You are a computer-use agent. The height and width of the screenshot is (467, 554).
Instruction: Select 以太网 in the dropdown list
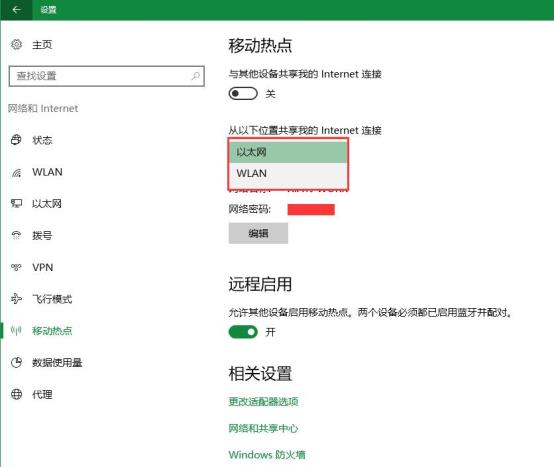(x=288, y=152)
